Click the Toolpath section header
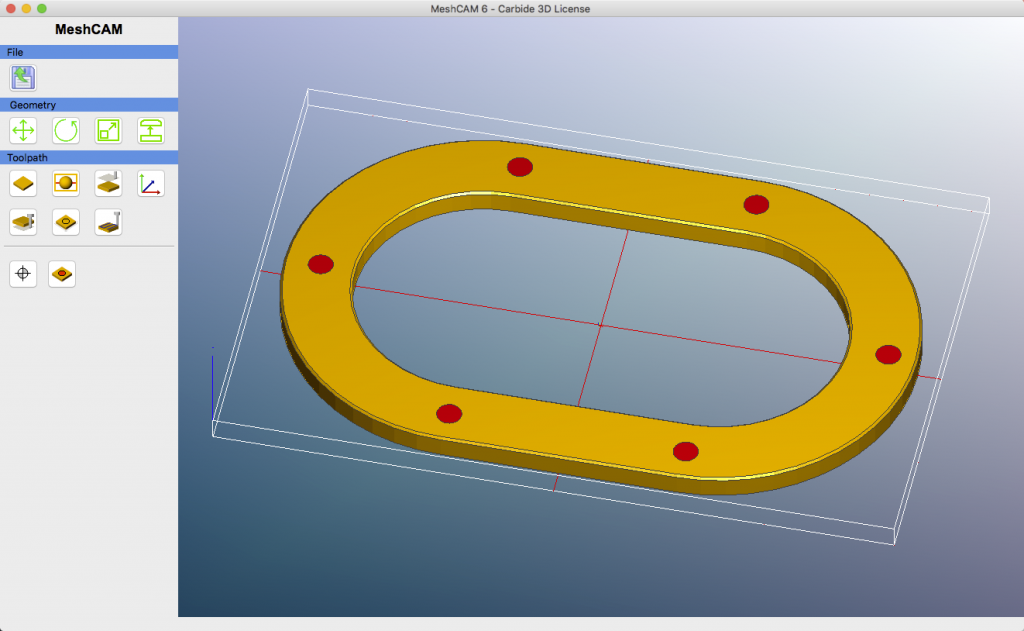1024x631 pixels. 89,157
